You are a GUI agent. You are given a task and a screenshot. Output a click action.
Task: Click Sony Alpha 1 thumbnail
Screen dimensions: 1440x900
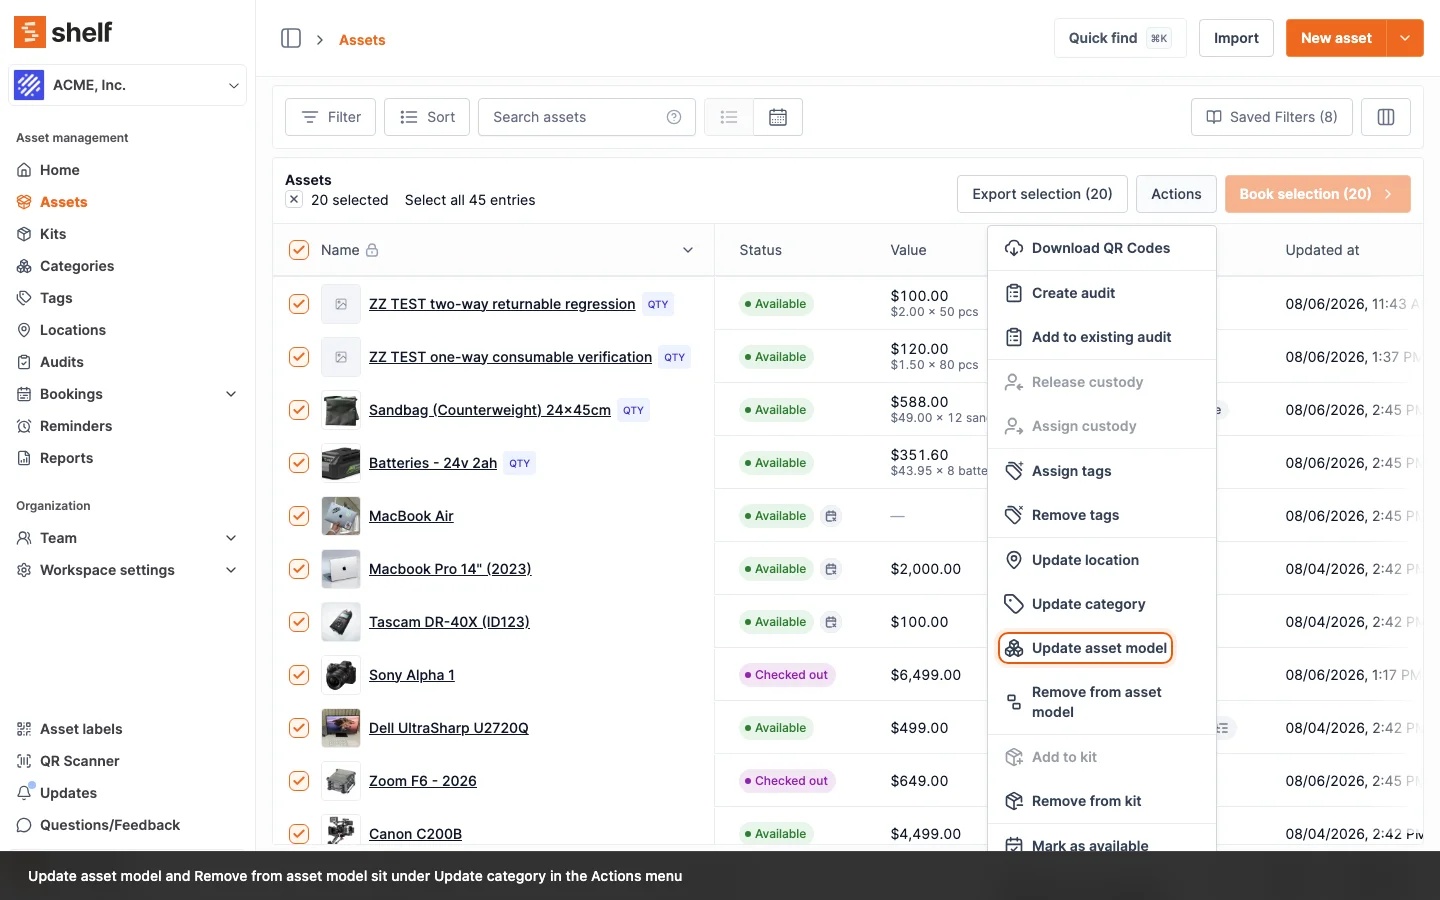coord(341,675)
